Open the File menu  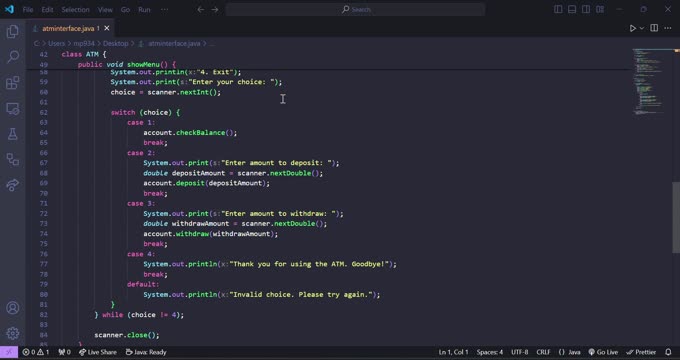click(x=28, y=10)
